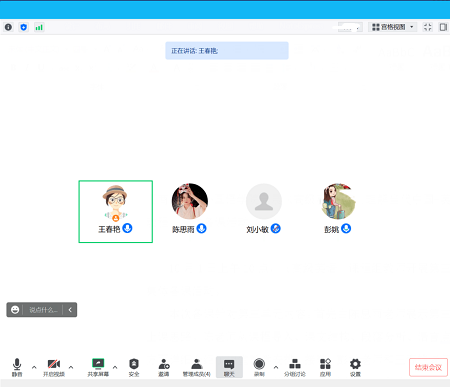
Task: Click the 邀请 invite person icon
Action: point(164,367)
